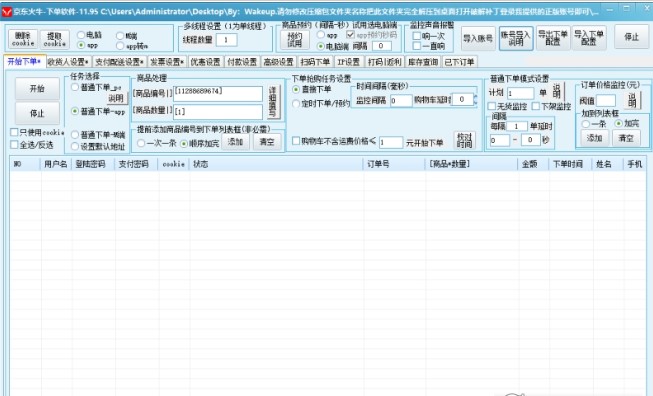Toggle the app预约秒码 checkbox
Image resolution: width=653 pixels, height=396 pixels.
(x=350, y=35)
